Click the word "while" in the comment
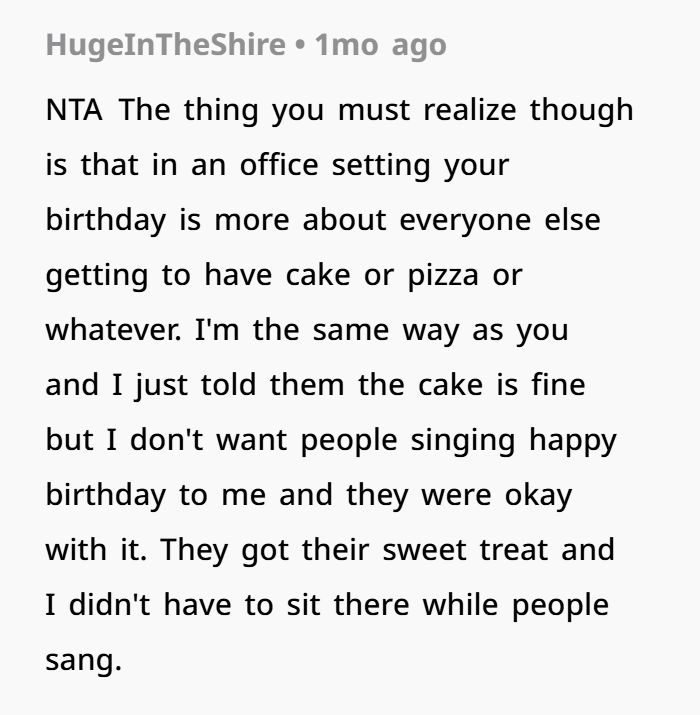Screen dimensions: 700x715 [x=460, y=605]
